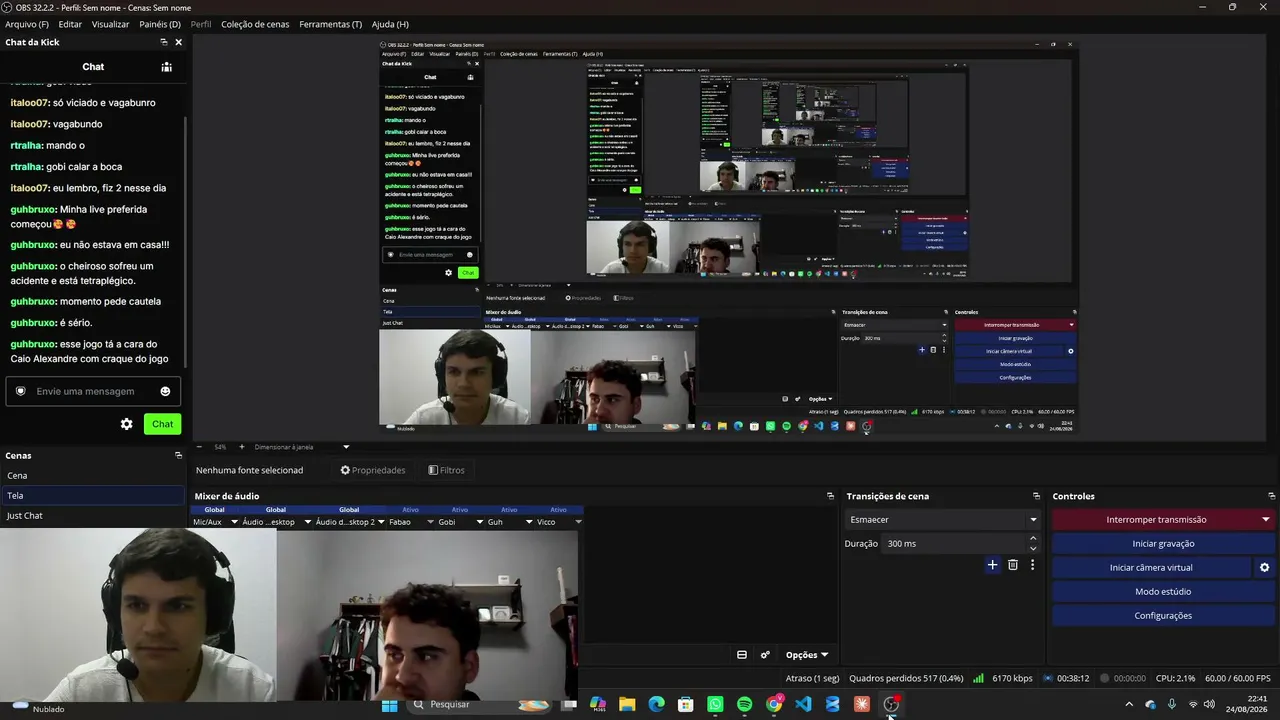Show hidden system tray icons
Viewport: 1280px width, 720px height.
tap(1129, 704)
